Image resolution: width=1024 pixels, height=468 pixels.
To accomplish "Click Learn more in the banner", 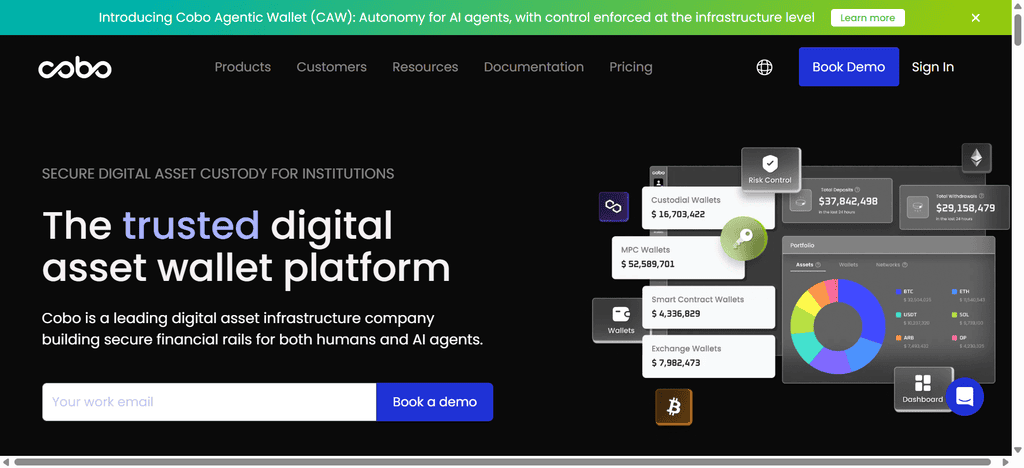I will (x=867, y=18).
